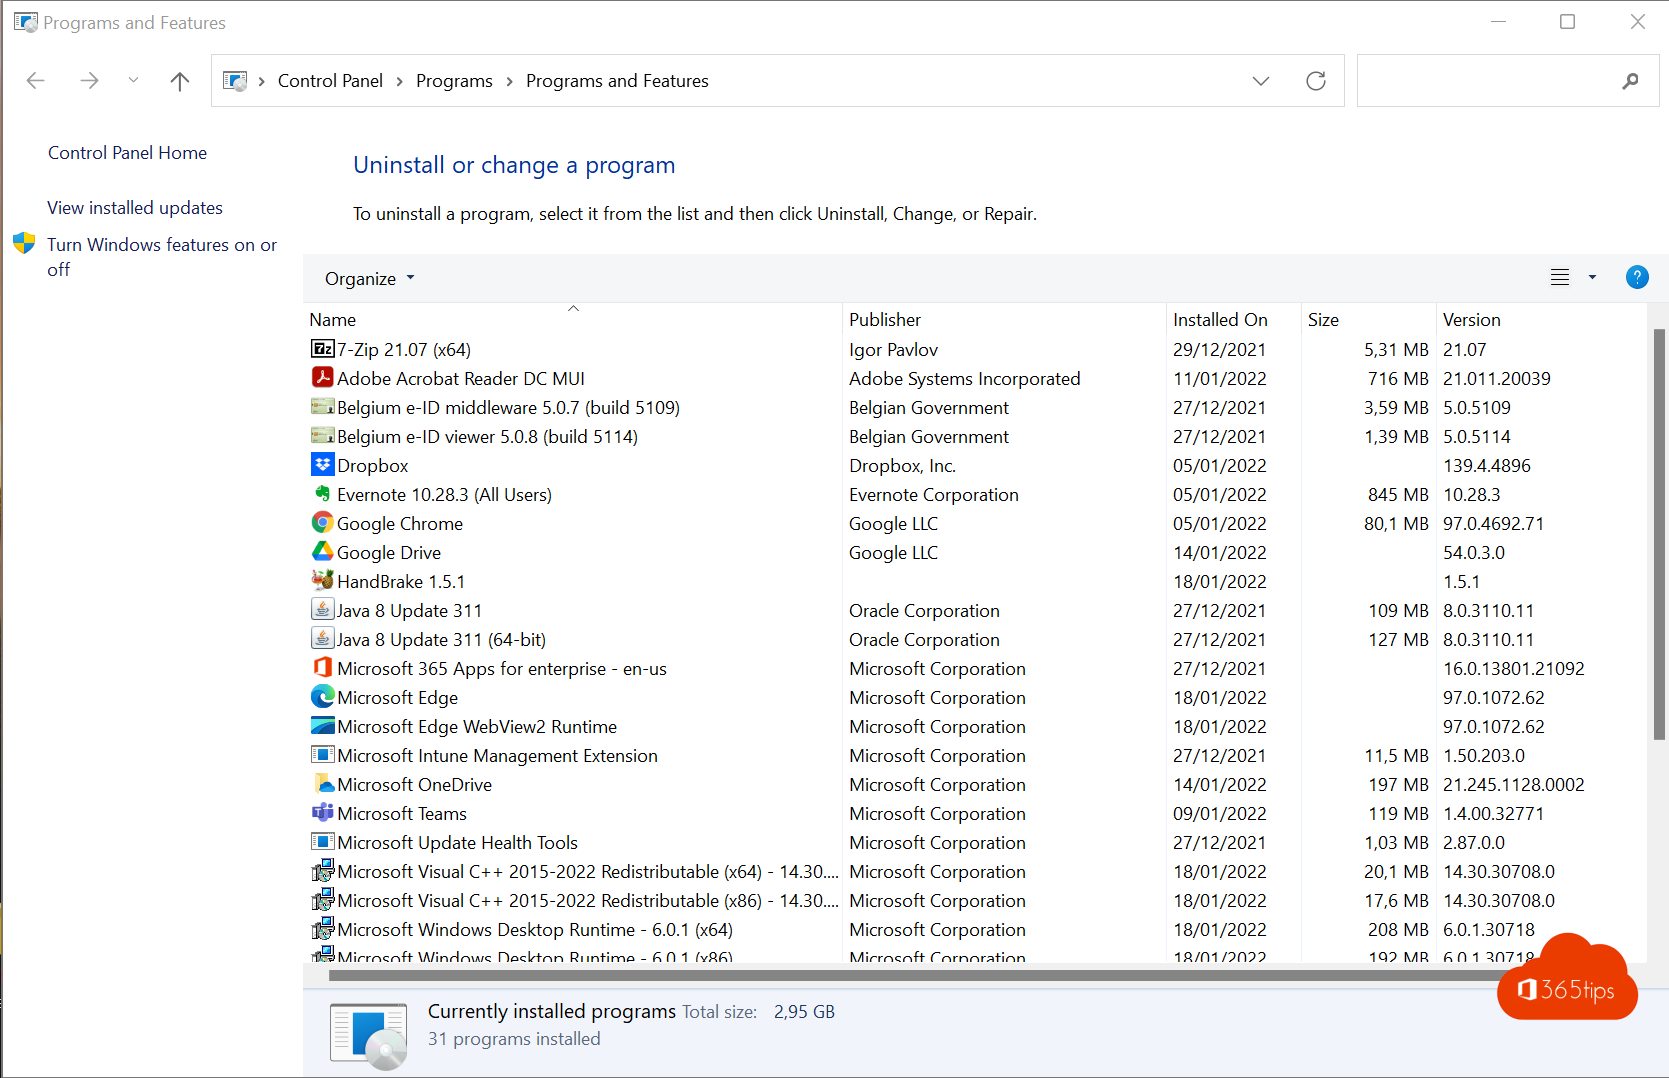Screen dimensions: 1669x1078
Task: Click the Programs breadcrumb
Action: (x=454, y=81)
